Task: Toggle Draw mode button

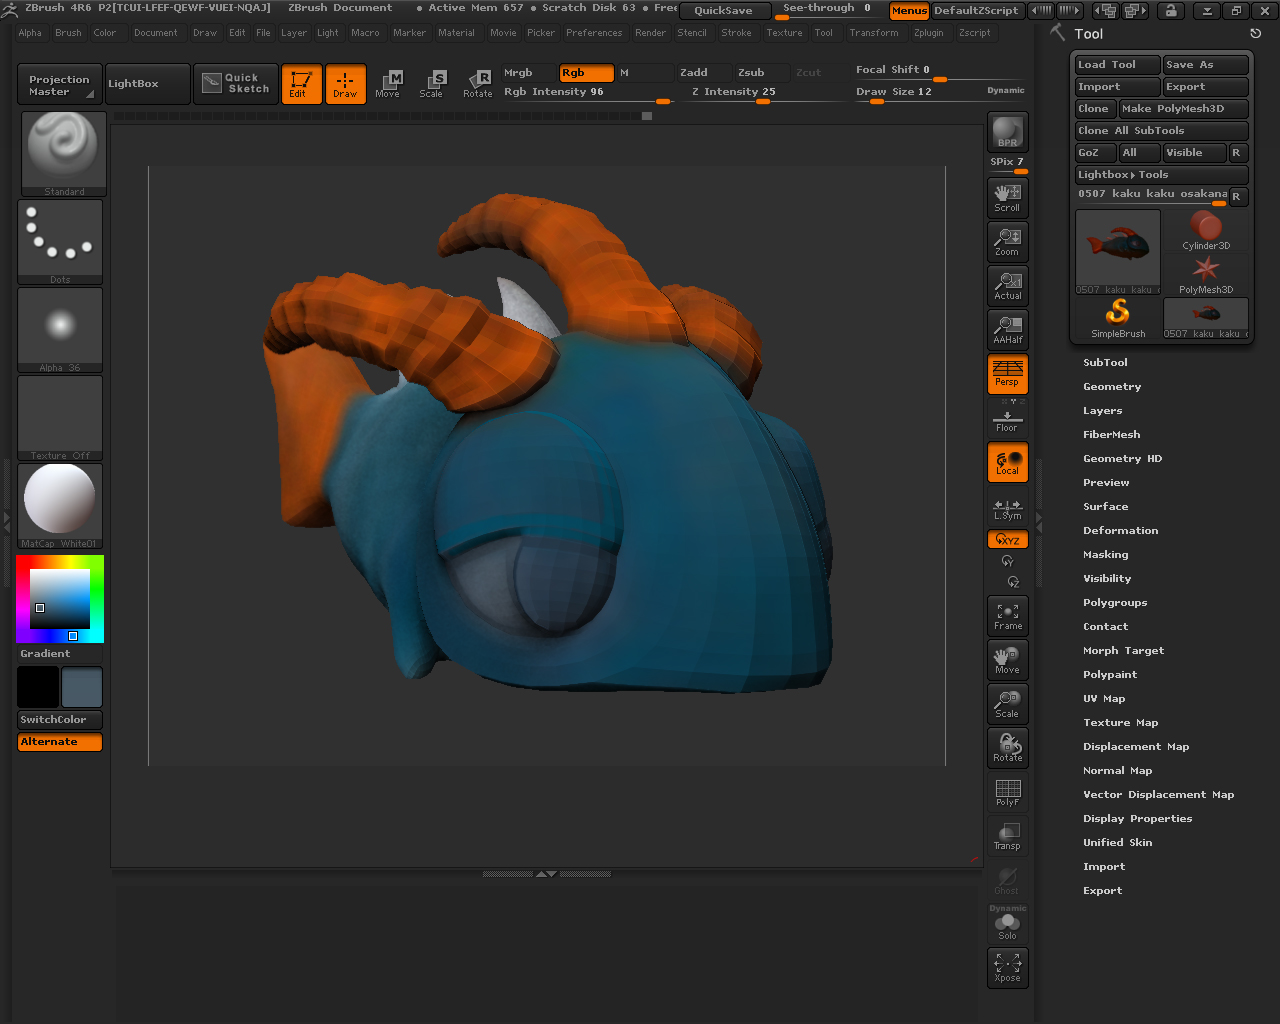Action: coord(345,84)
